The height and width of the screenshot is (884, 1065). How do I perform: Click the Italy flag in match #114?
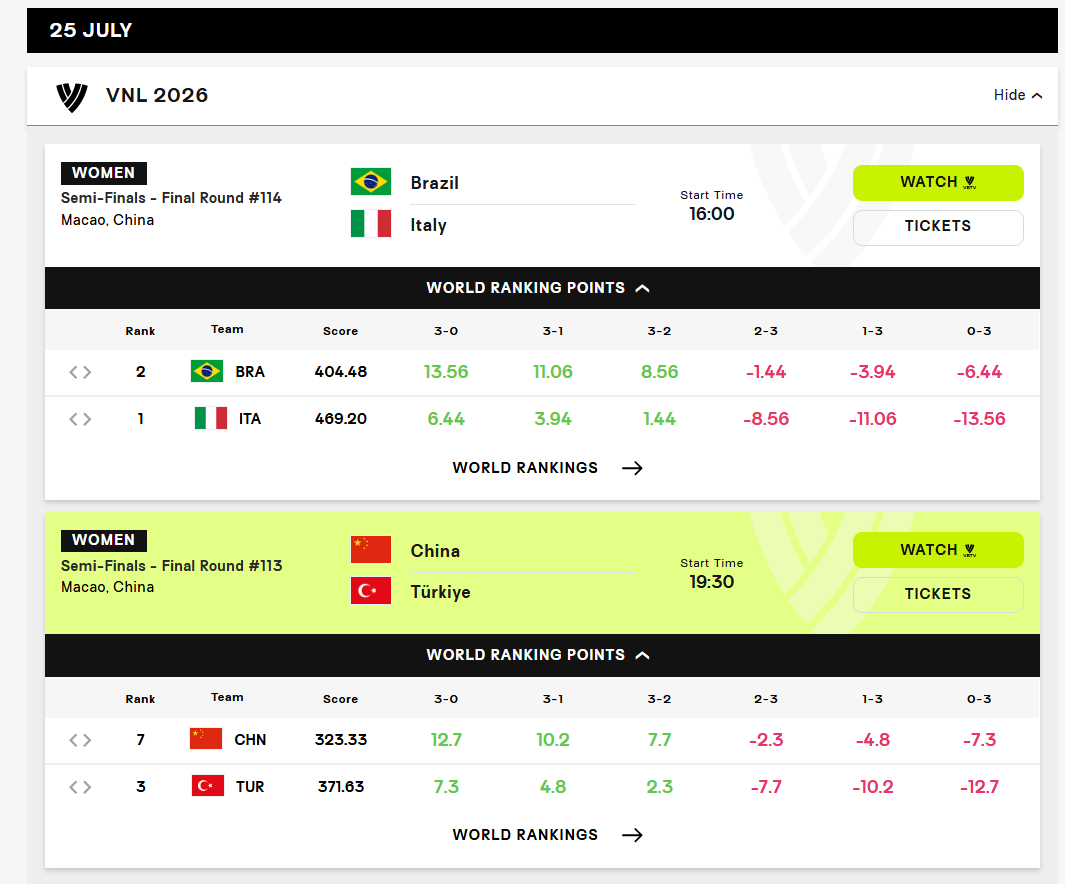[371, 223]
